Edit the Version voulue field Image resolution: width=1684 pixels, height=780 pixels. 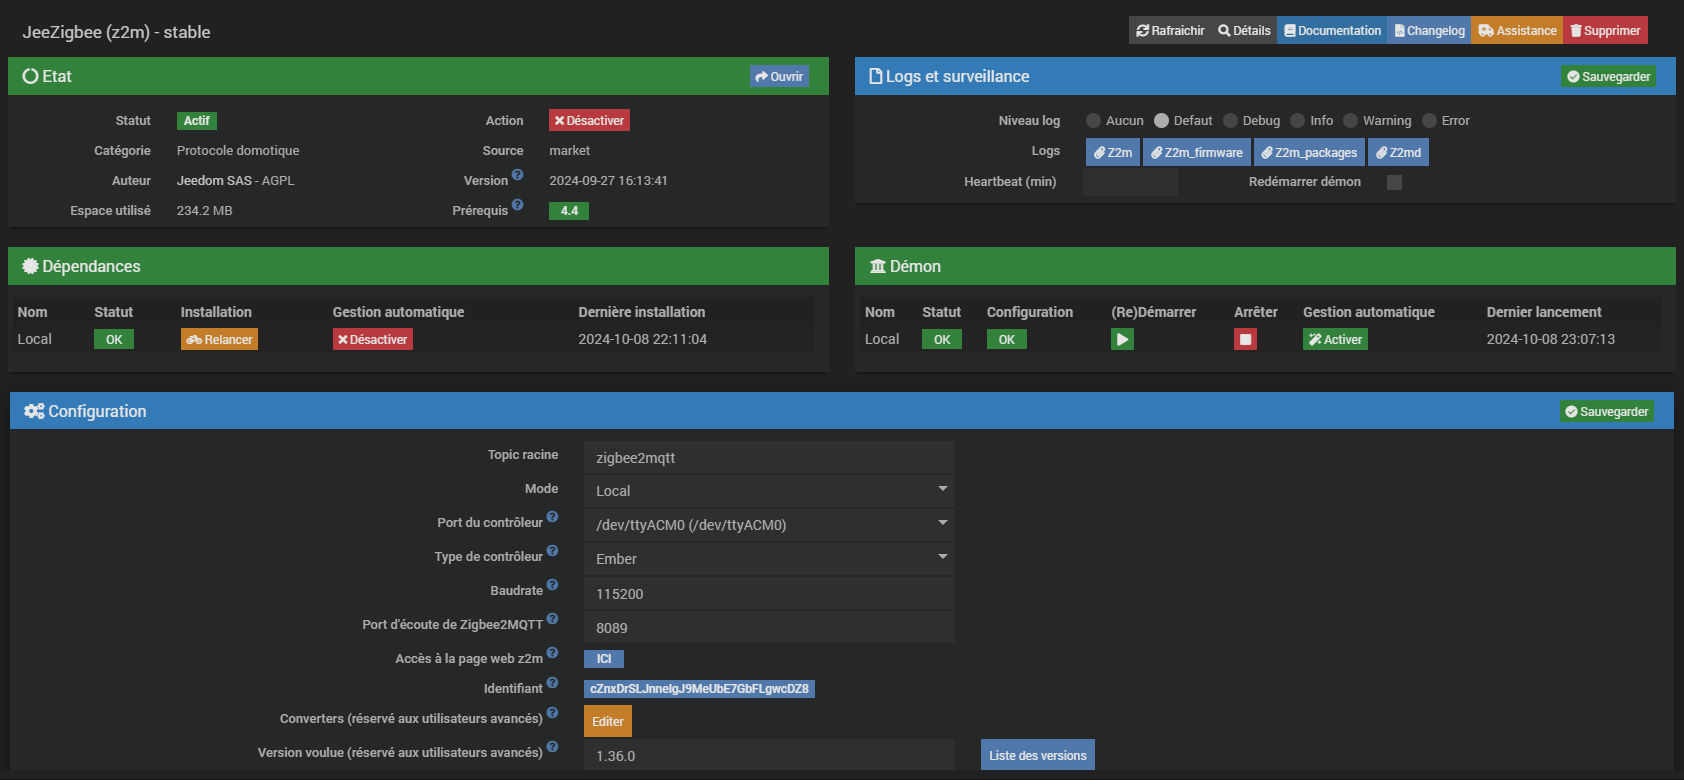click(x=769, y=755)
